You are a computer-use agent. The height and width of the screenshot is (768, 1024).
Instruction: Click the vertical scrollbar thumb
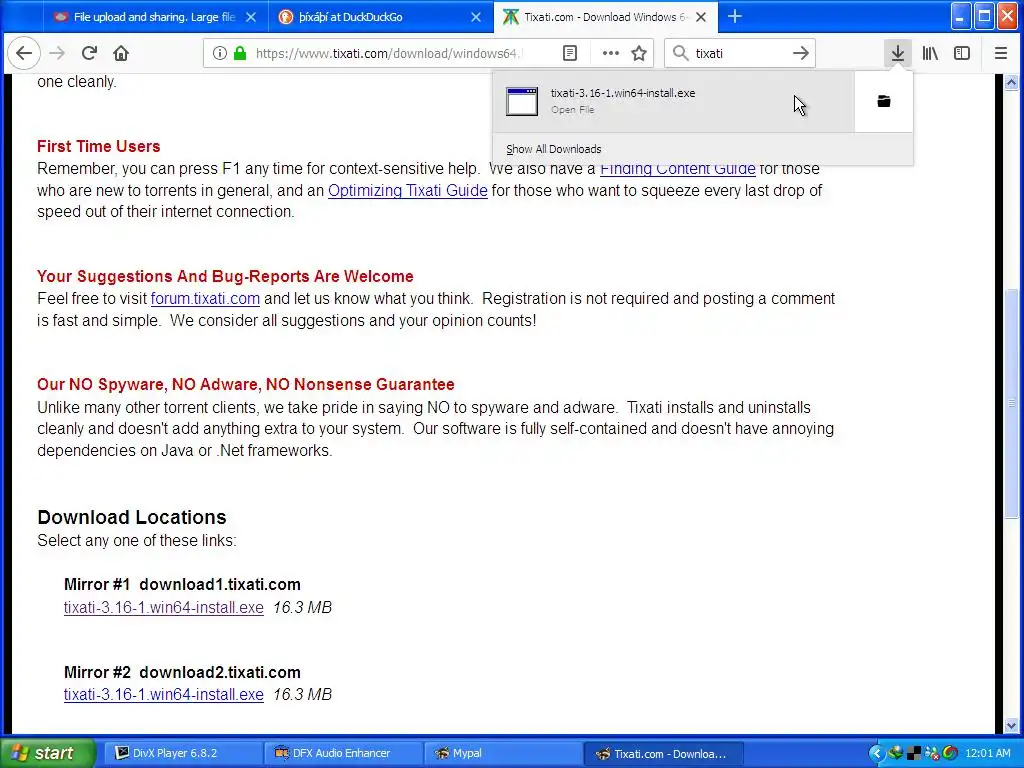(x=1011, y=402)
